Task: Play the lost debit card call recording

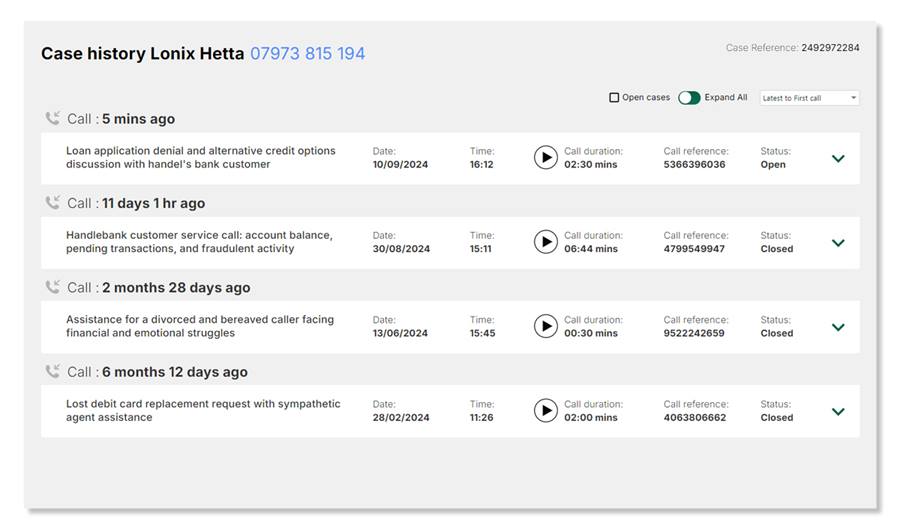Action: click(x=545, y=411)
